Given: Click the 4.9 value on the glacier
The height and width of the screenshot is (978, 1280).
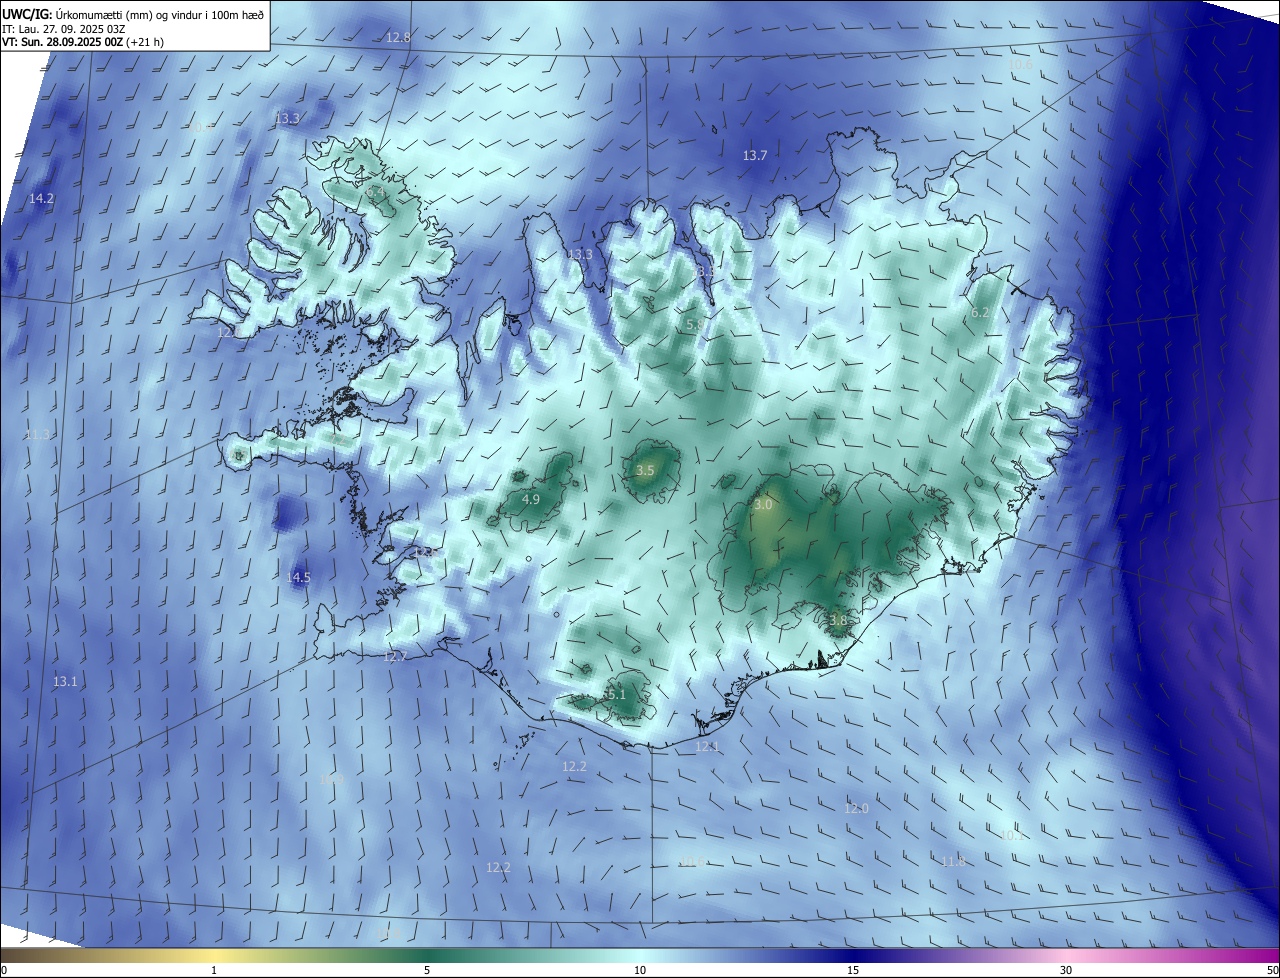Looking at the screenshot, I should (531, 500).
